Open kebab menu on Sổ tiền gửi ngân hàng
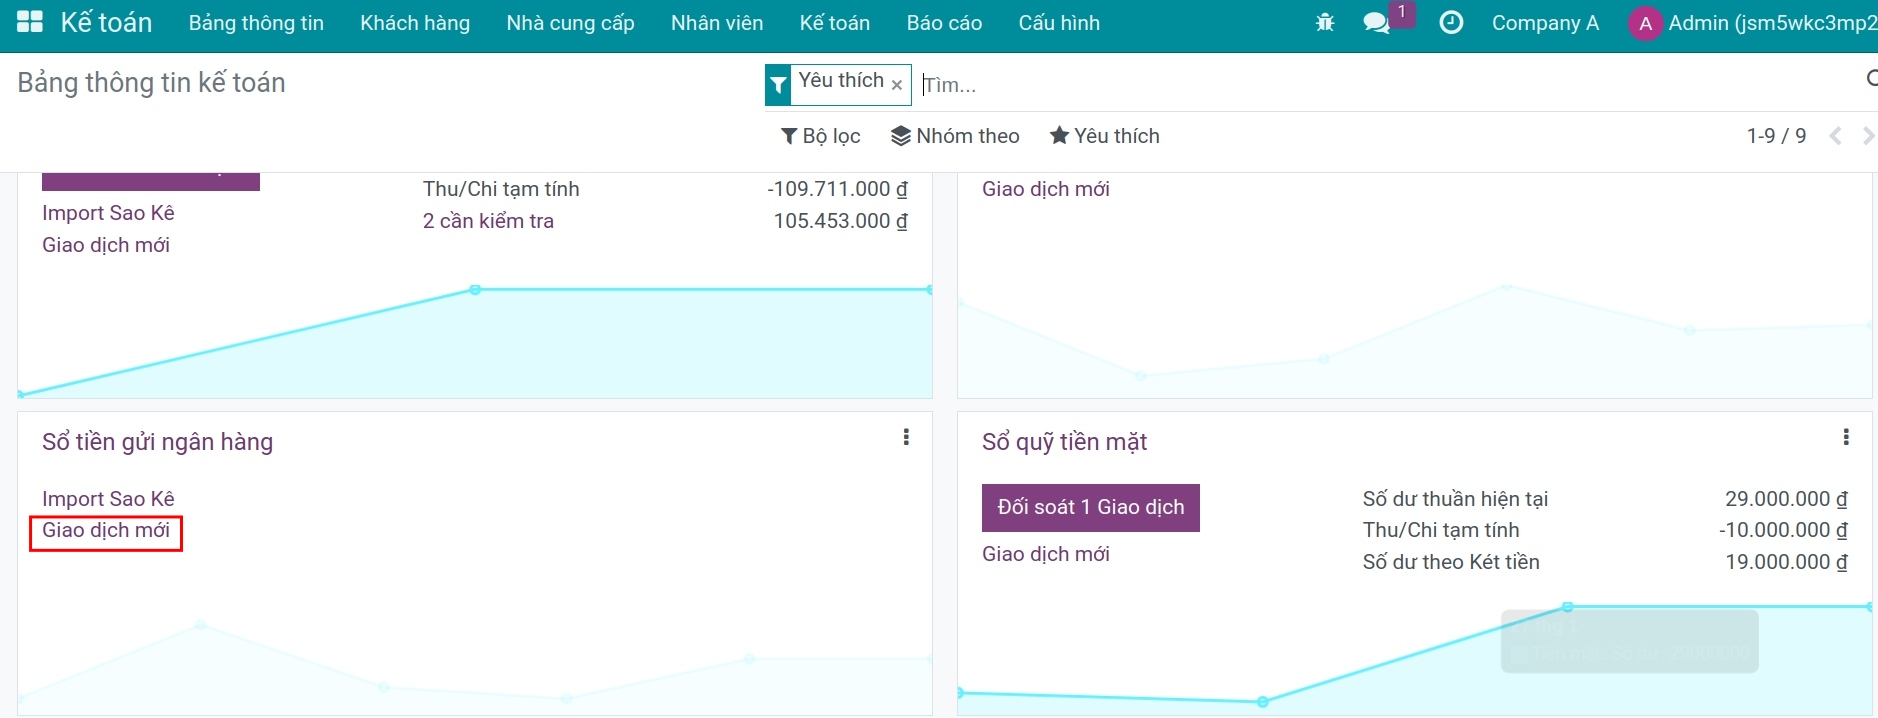This screenshot has height=718, width=1878. click(x=906, y=437)
